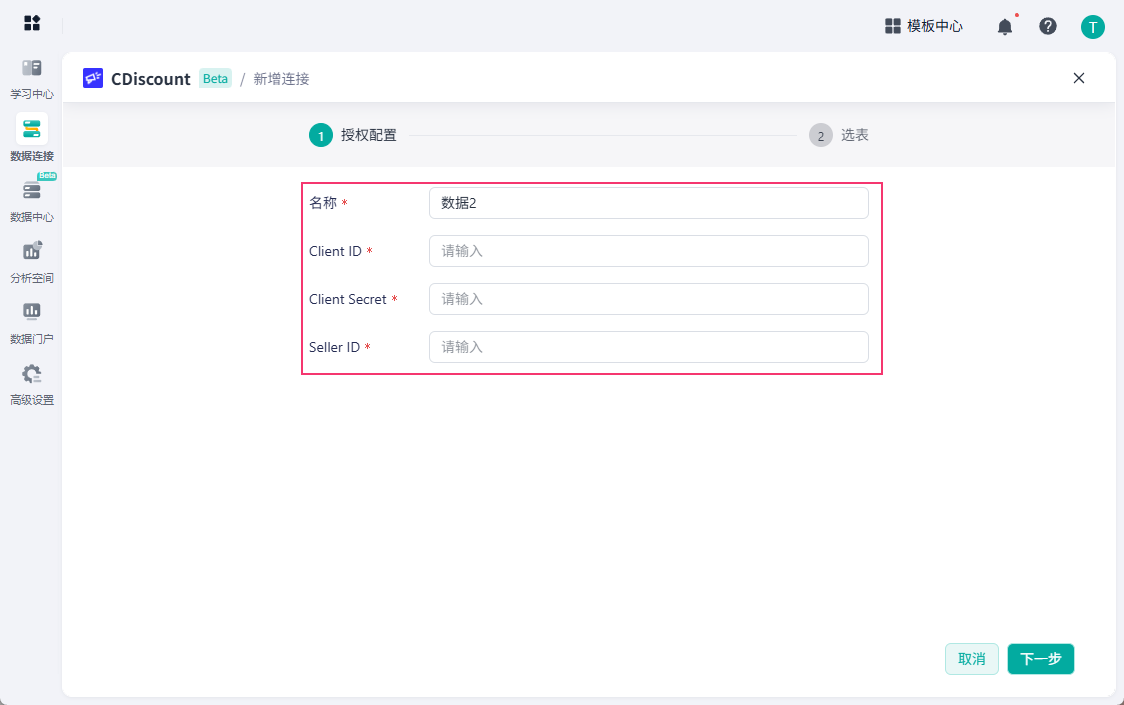The width and height of the screenshot is (1124, 705).
Task: Open 学习中心 in the sidebar
Action: 32,79
